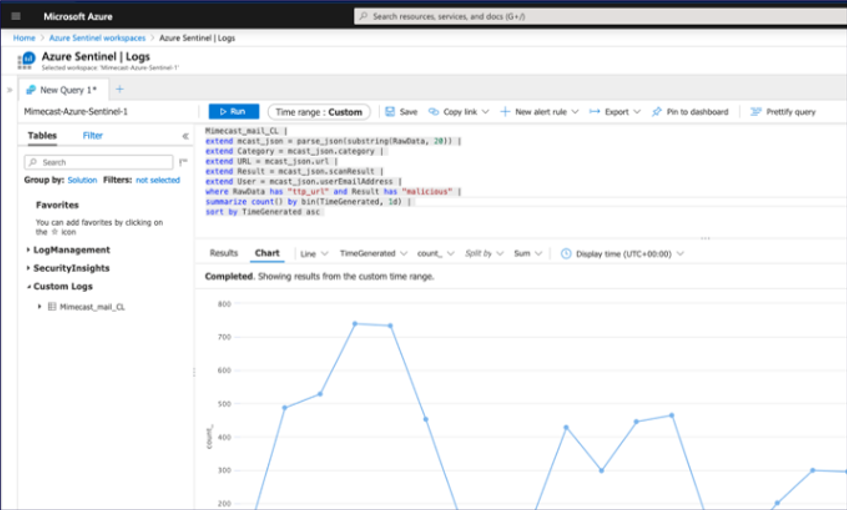
Task: Add a new query tab with plus icon
Action: click(119, 89)
